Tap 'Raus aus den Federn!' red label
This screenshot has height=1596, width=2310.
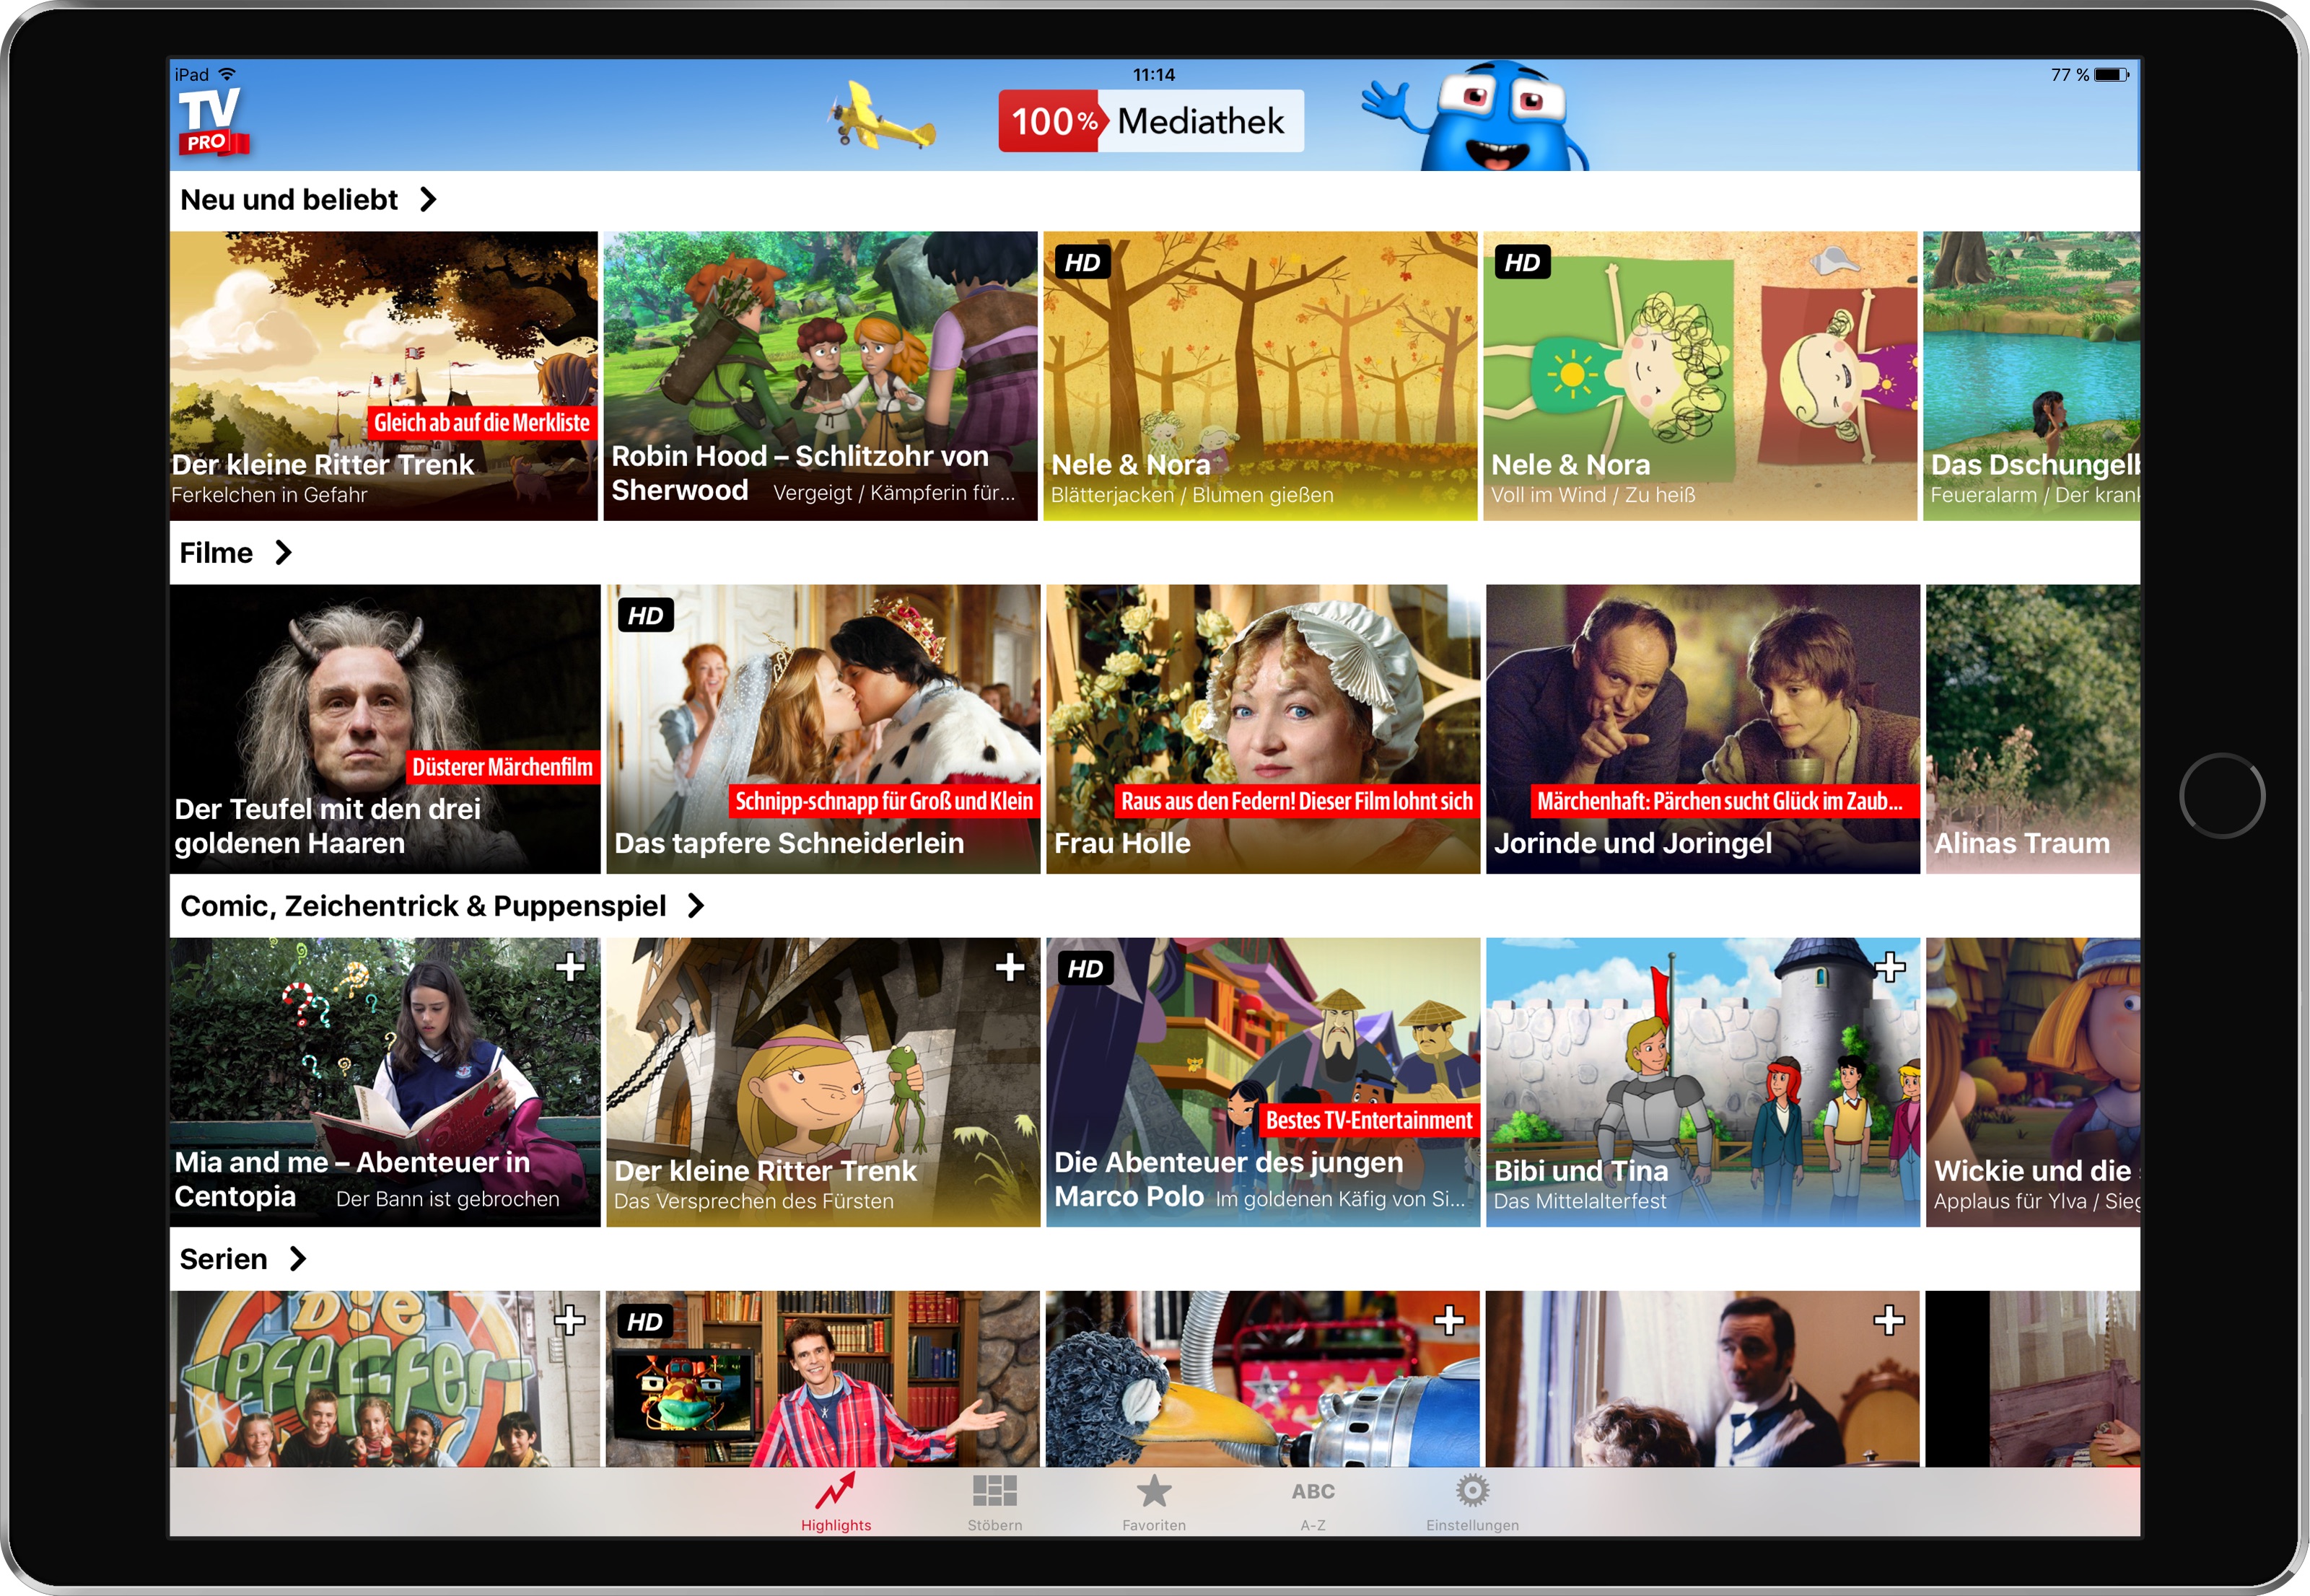point(1297,801)
